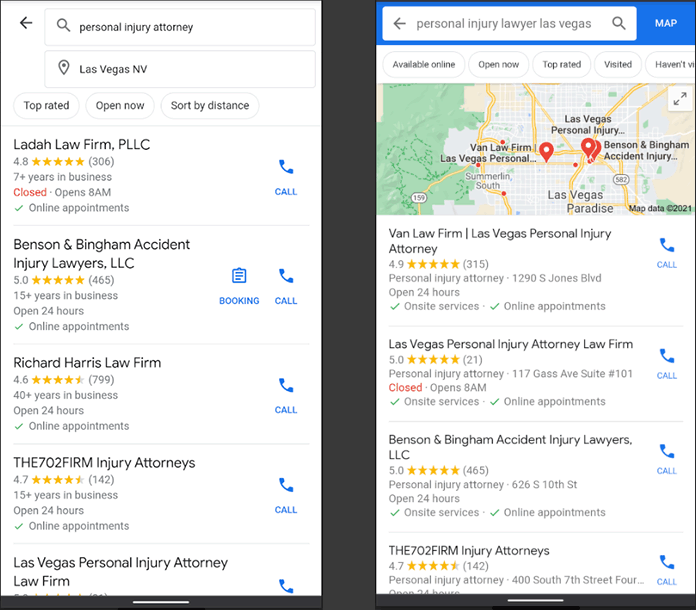Call Van Law Firm
This screenshot has height=610, width=696.
(667, 253)
